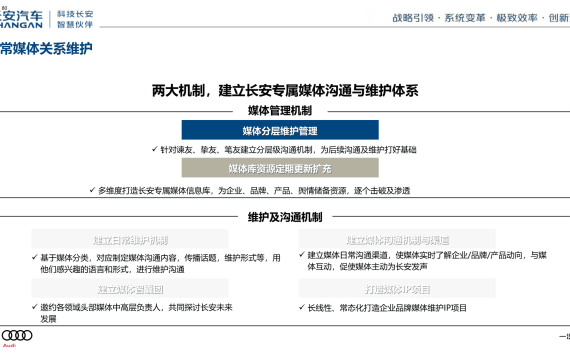Click checkmark beside 建立媒体日常沟通渠道
Screen dimensions: 570x360
click(302, 255)
